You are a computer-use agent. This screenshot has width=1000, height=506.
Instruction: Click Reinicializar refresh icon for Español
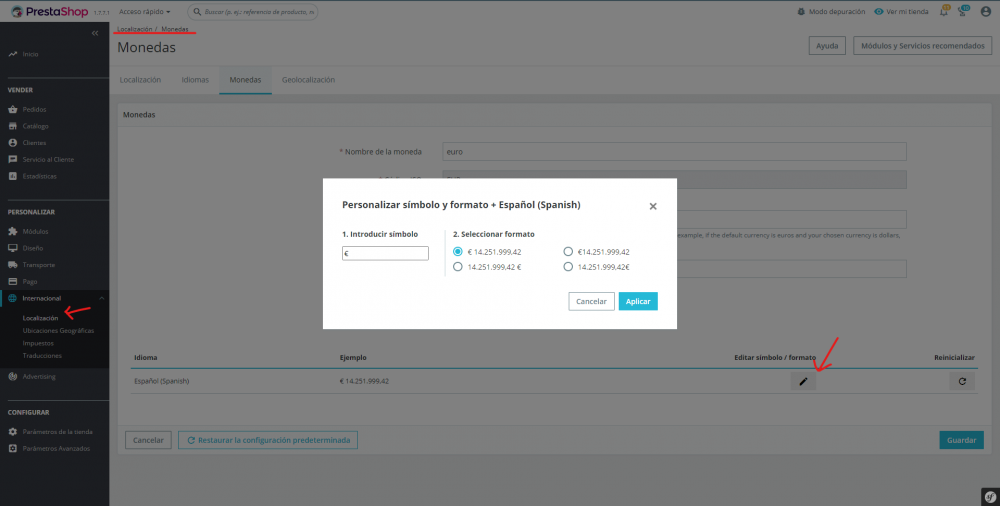[962, 382]
